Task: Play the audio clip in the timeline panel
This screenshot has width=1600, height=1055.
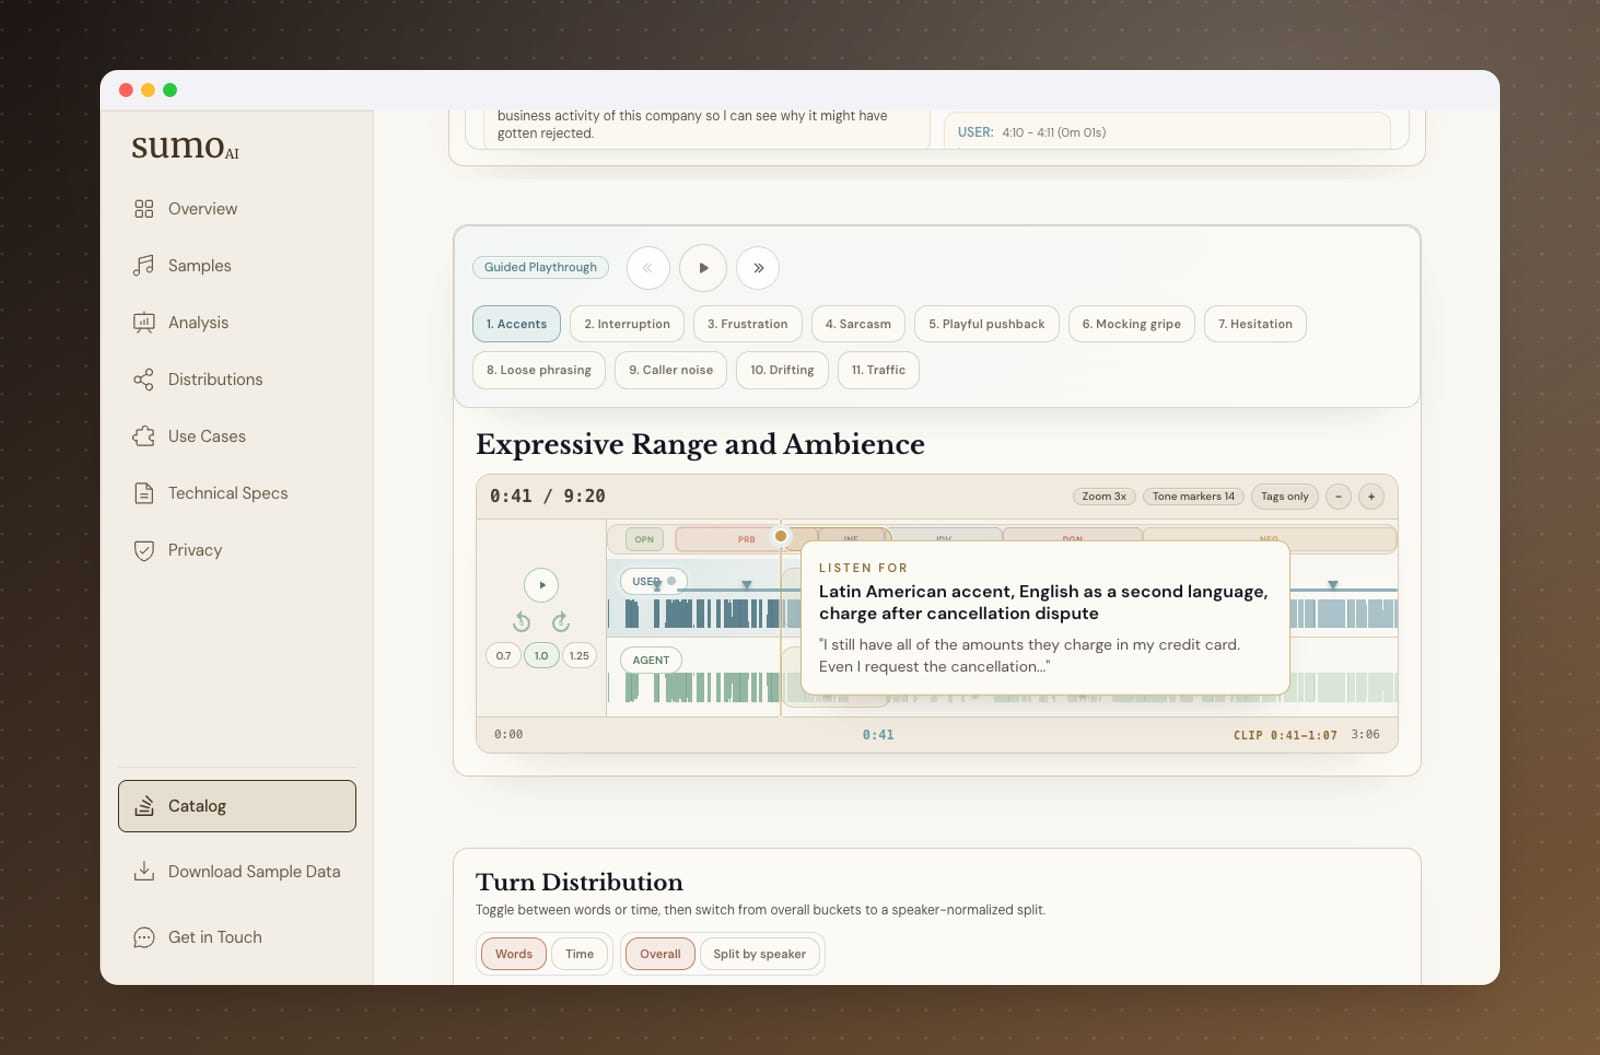Action: pos(541,585)
